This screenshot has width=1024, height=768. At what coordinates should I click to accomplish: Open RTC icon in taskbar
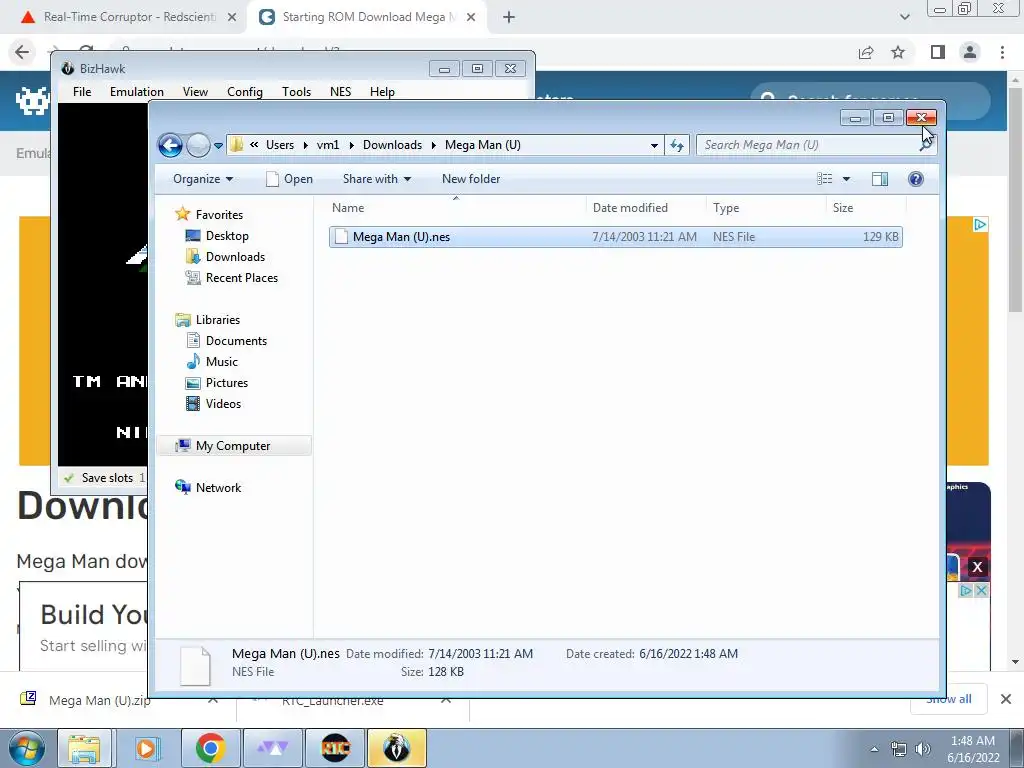coord(336,748)
